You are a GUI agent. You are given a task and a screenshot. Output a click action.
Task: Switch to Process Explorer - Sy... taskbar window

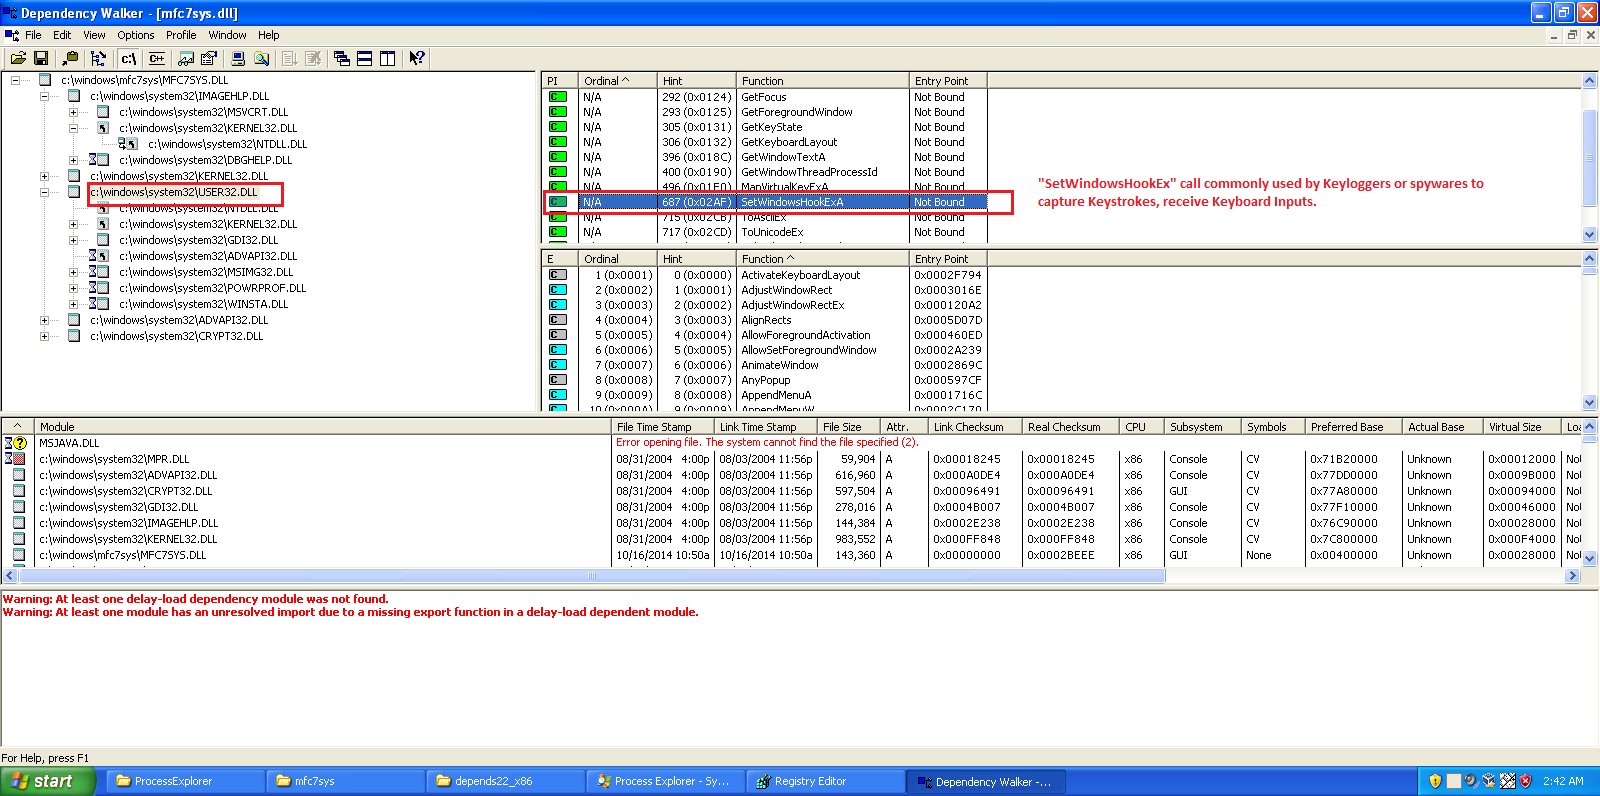click(x=664, y=781)
